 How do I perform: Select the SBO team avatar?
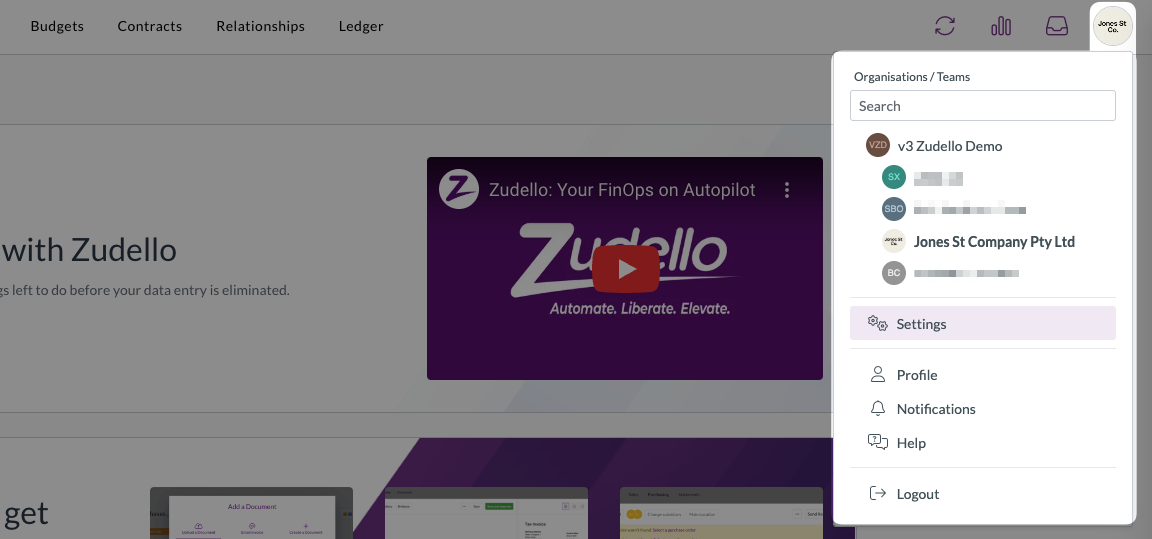(x=893, y=209)
